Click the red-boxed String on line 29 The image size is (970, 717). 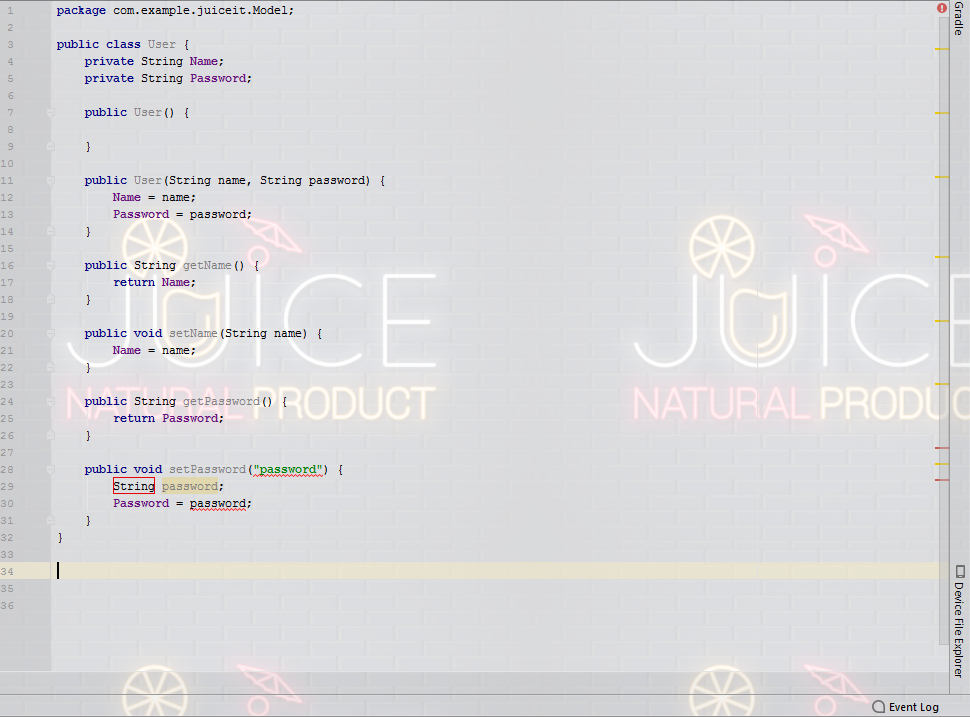click(134, 486)
